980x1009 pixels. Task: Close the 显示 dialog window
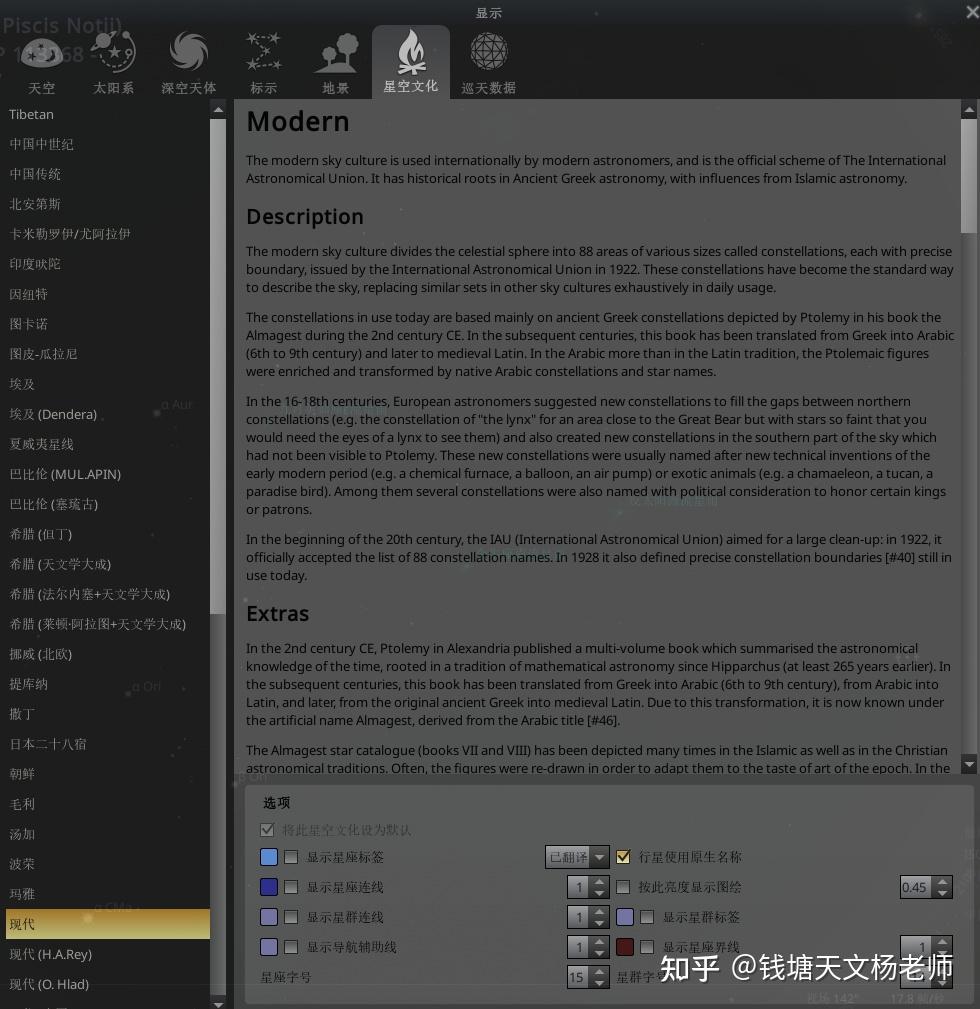tap(972, 12)
